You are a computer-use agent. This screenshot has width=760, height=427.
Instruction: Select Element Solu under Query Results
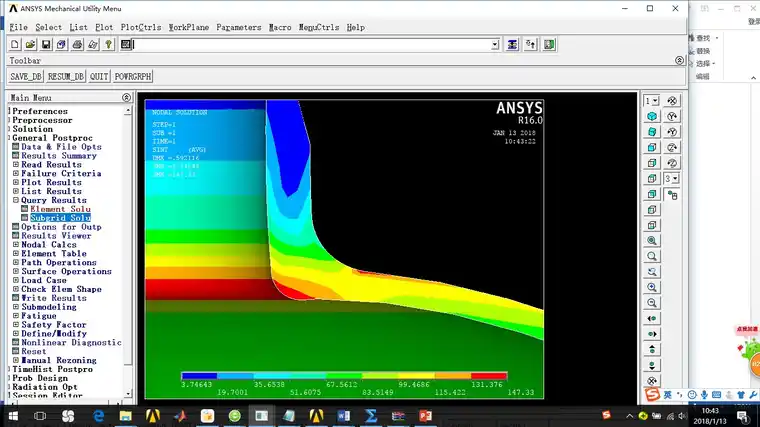tap(60, 209)
